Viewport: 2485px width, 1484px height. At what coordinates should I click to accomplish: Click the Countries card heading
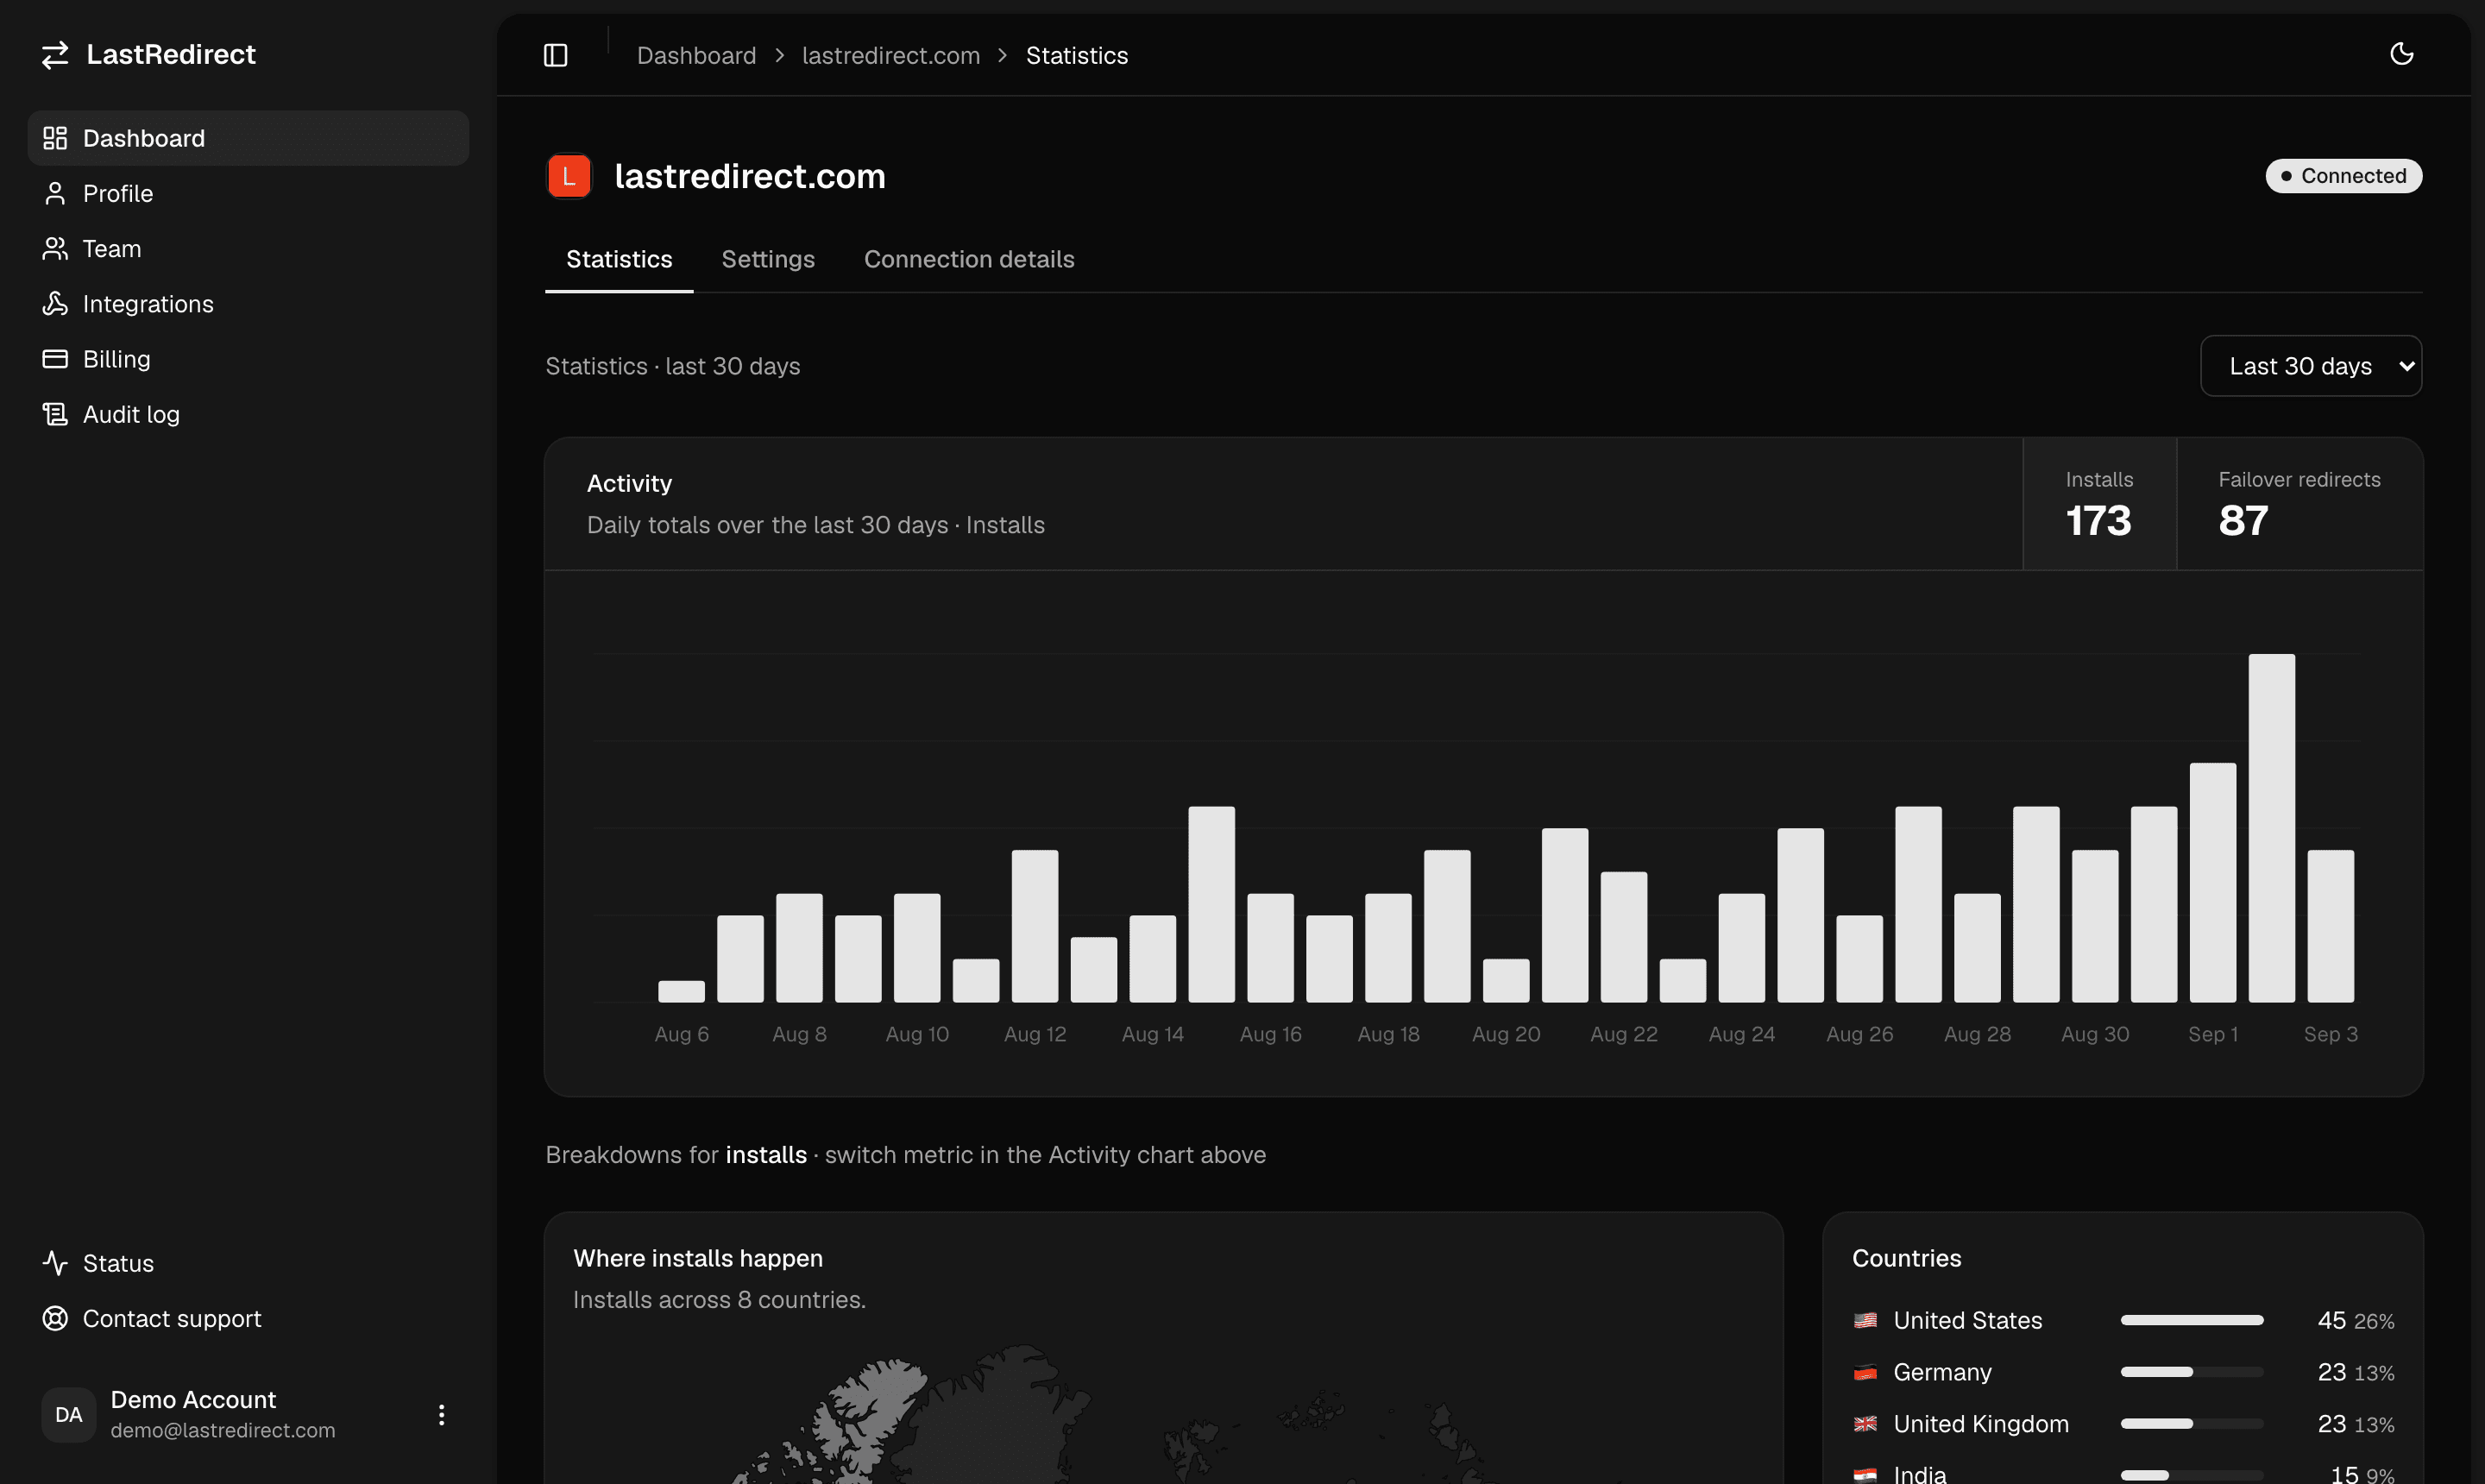[x=1906, y=1258]
